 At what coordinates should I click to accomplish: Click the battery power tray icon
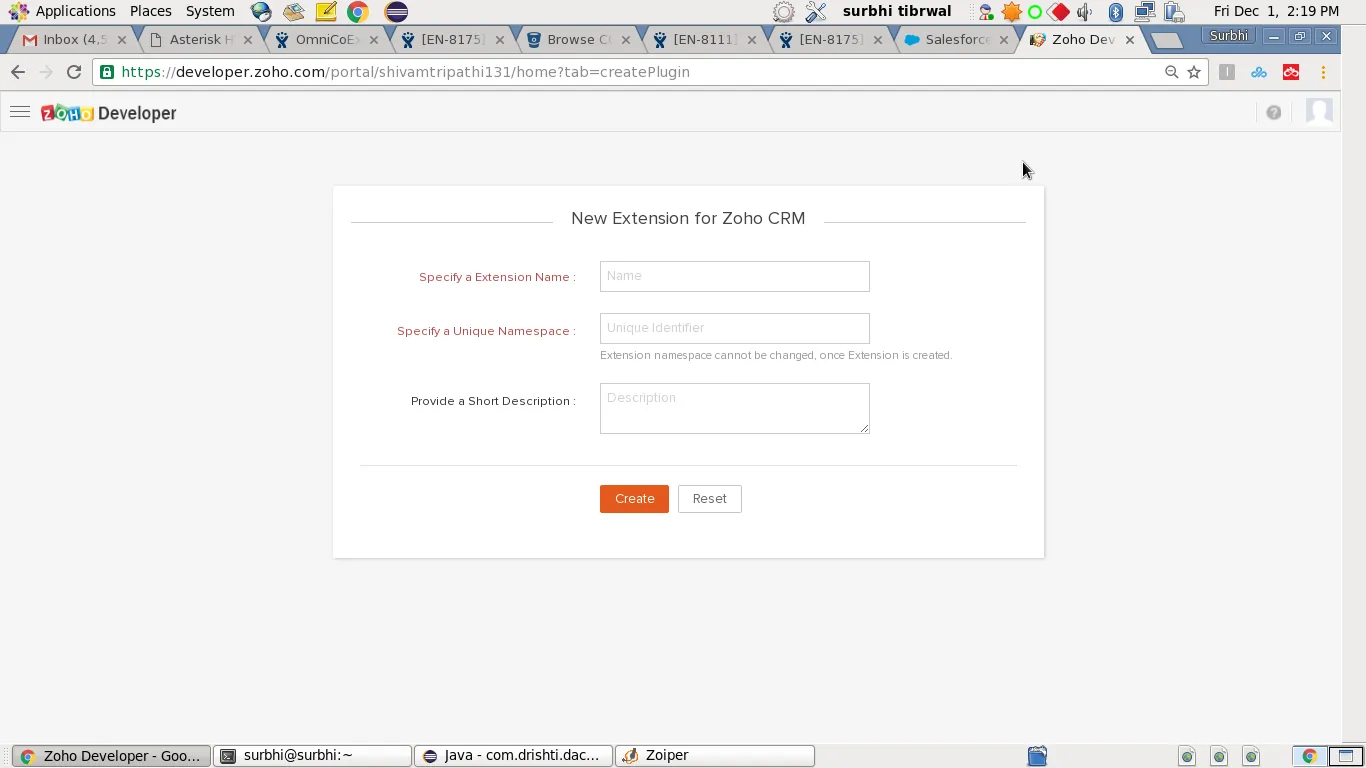coord(1174,12)
